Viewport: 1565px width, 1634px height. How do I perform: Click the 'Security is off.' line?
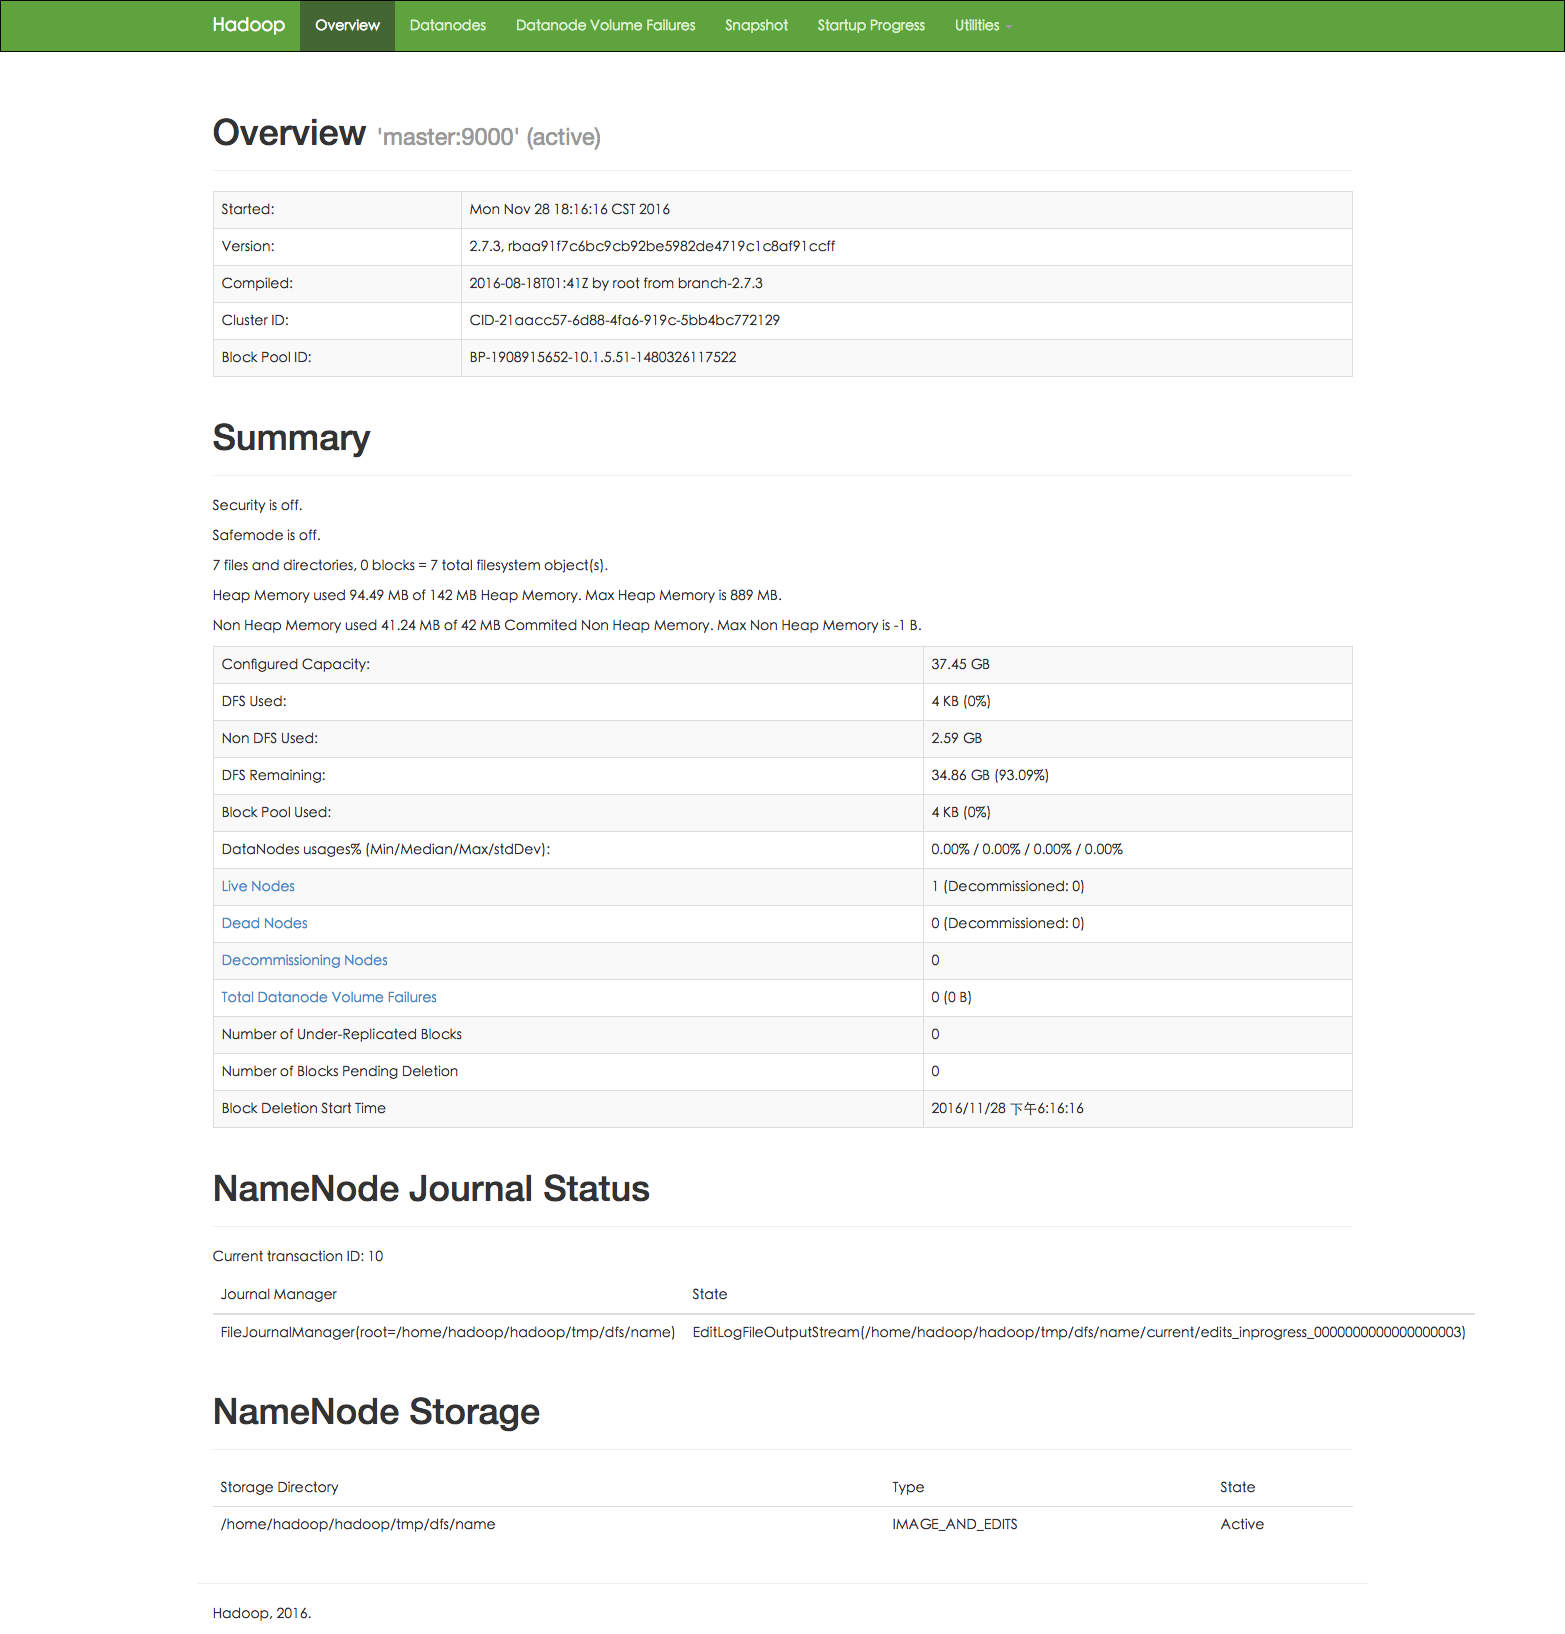click(x=257, y=505)
